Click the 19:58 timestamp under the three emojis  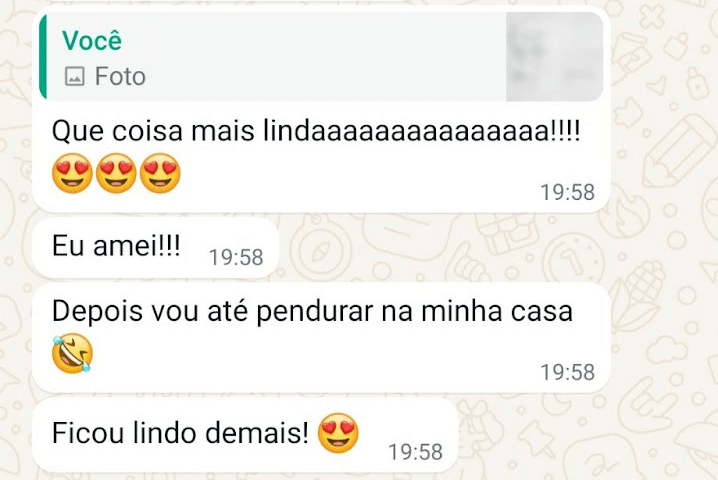(x=567, y=193)
